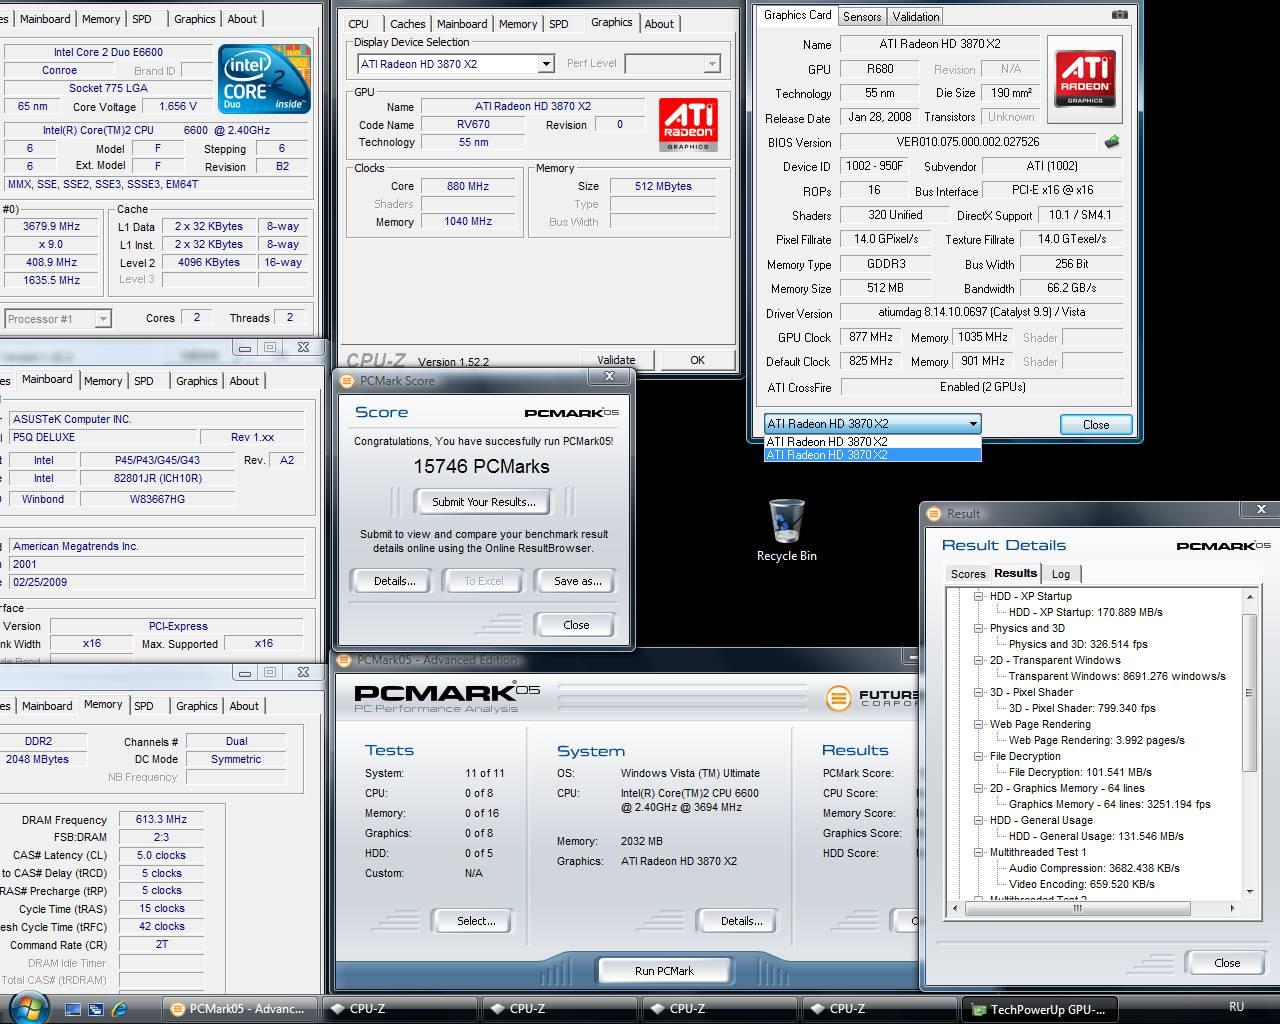Click the ATI Radeon logo in GPU-Z

click(1085, 78)
